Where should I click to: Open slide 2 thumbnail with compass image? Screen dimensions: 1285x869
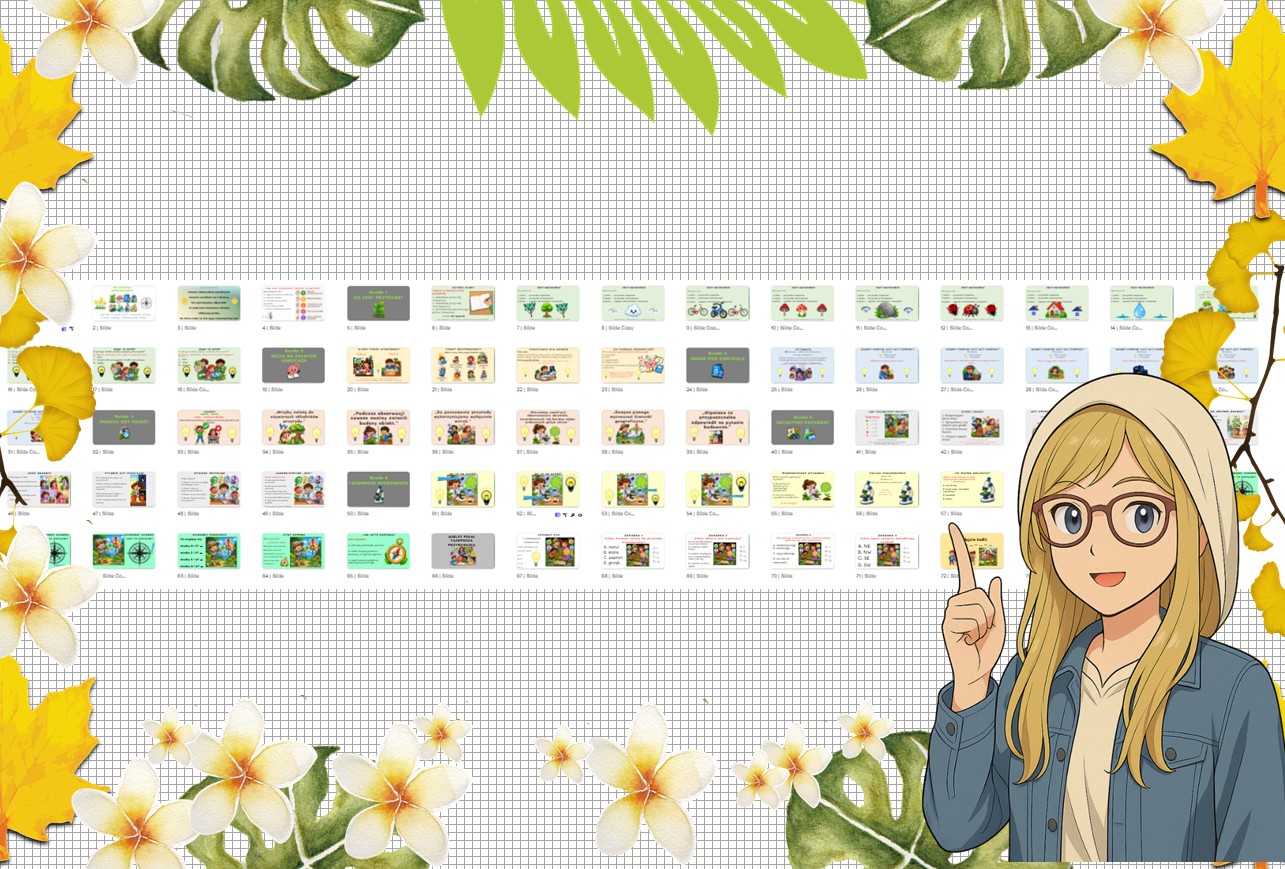click(124, 303)
